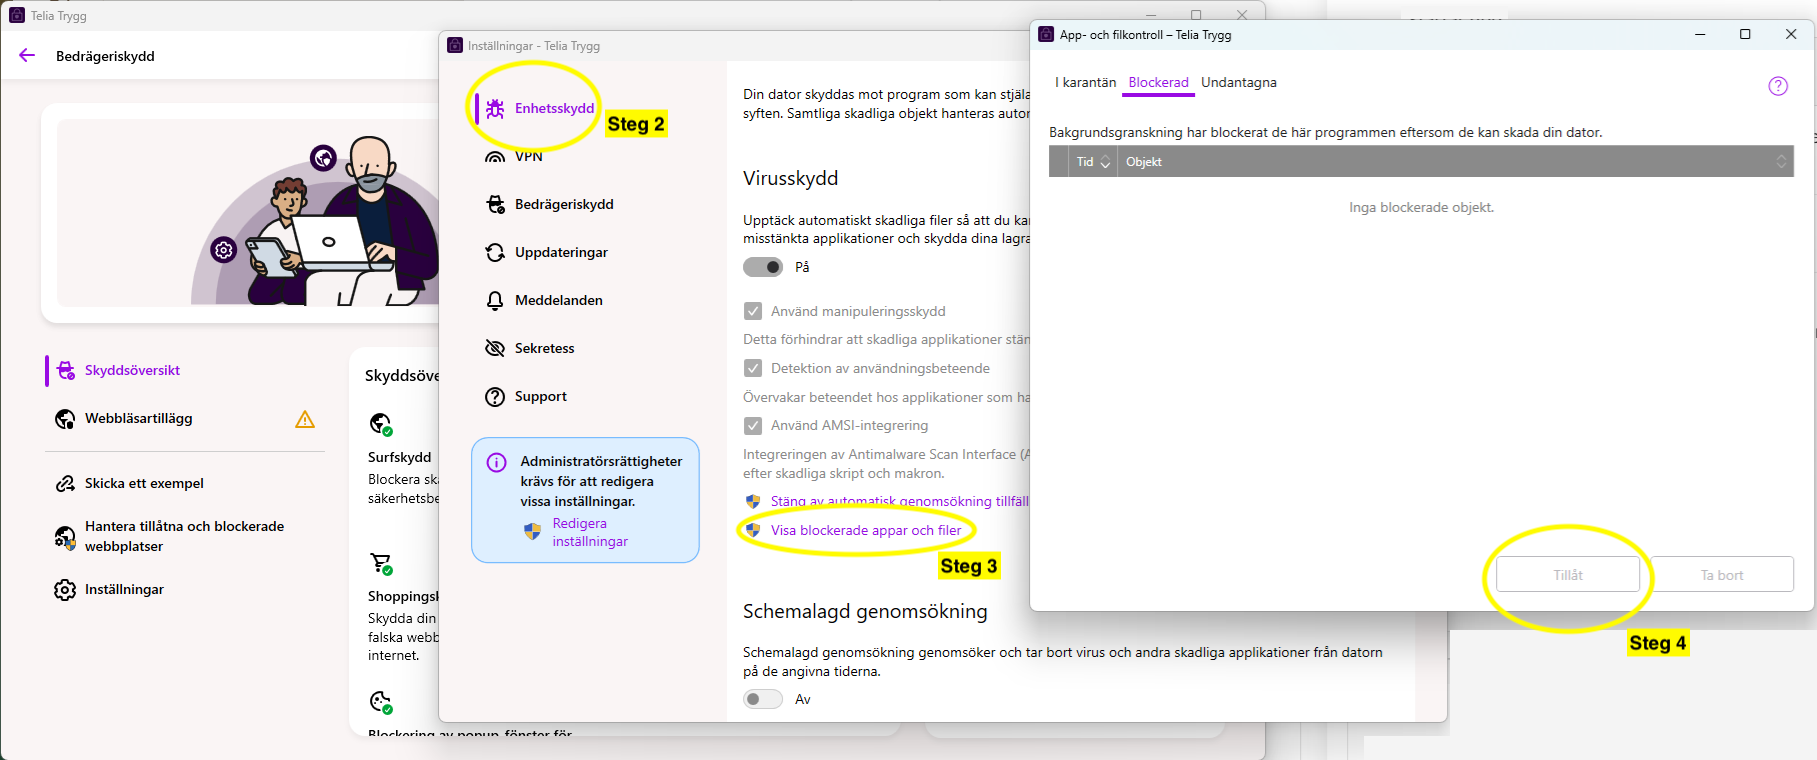The image size is (1817, 760).
Task: Minimize the App- och filkontroll window
Action: click(x=1700, y=34)
